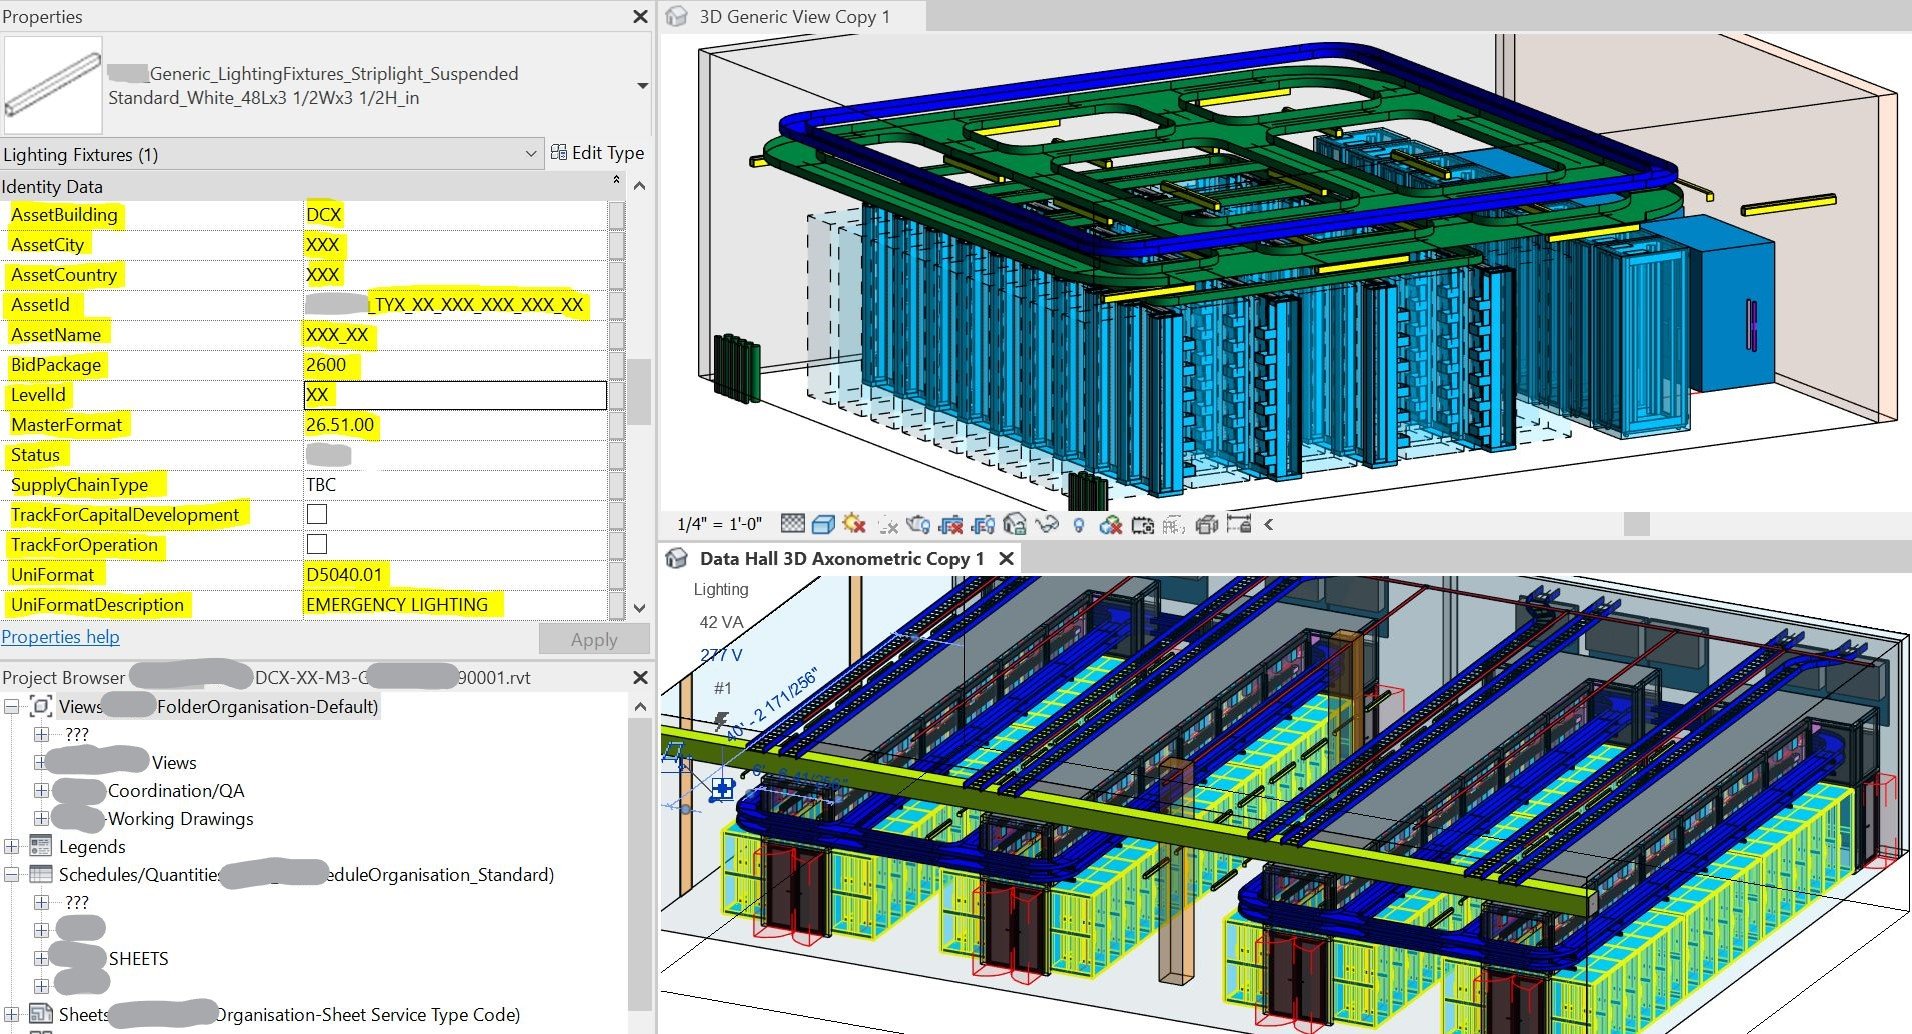Viewport: 1912px width, 1034px height.
Task: Click the Worksharing Display Off icon
Action: pyautogui.click(x=1110, y=523)
